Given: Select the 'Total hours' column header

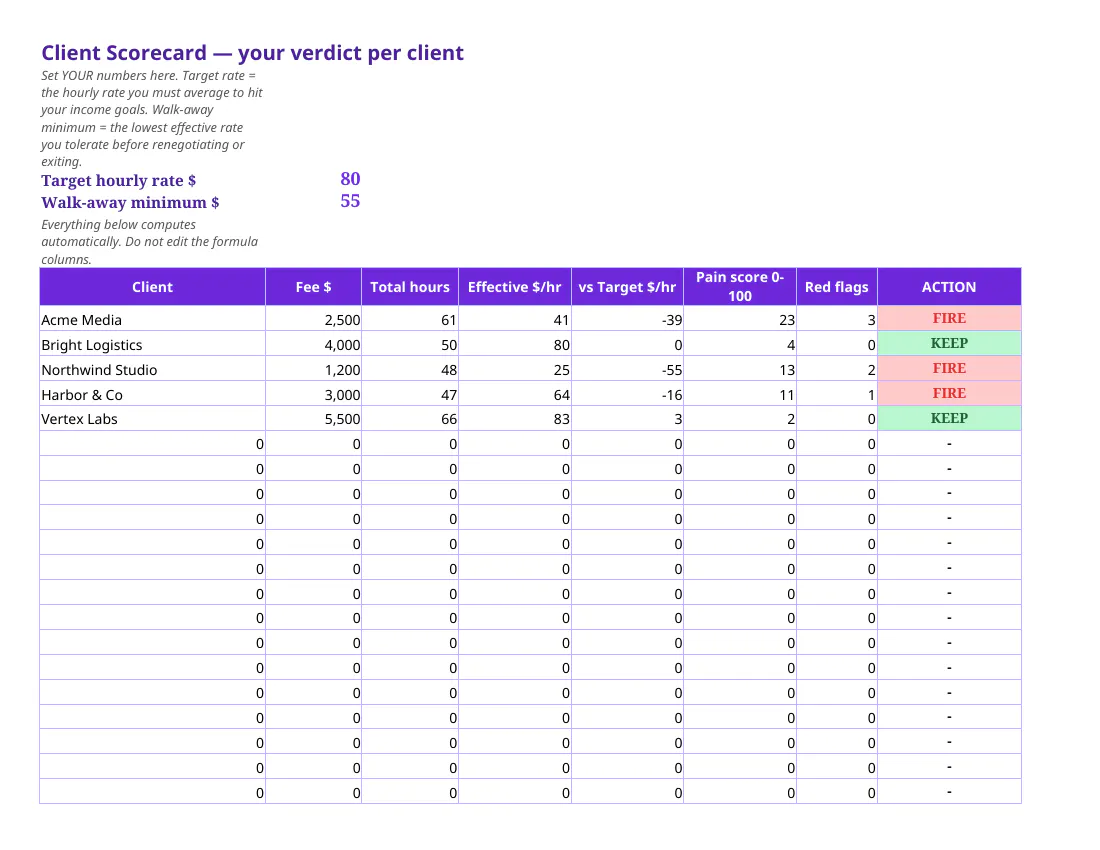Looking at the screenshot, I should click(410, 287).
